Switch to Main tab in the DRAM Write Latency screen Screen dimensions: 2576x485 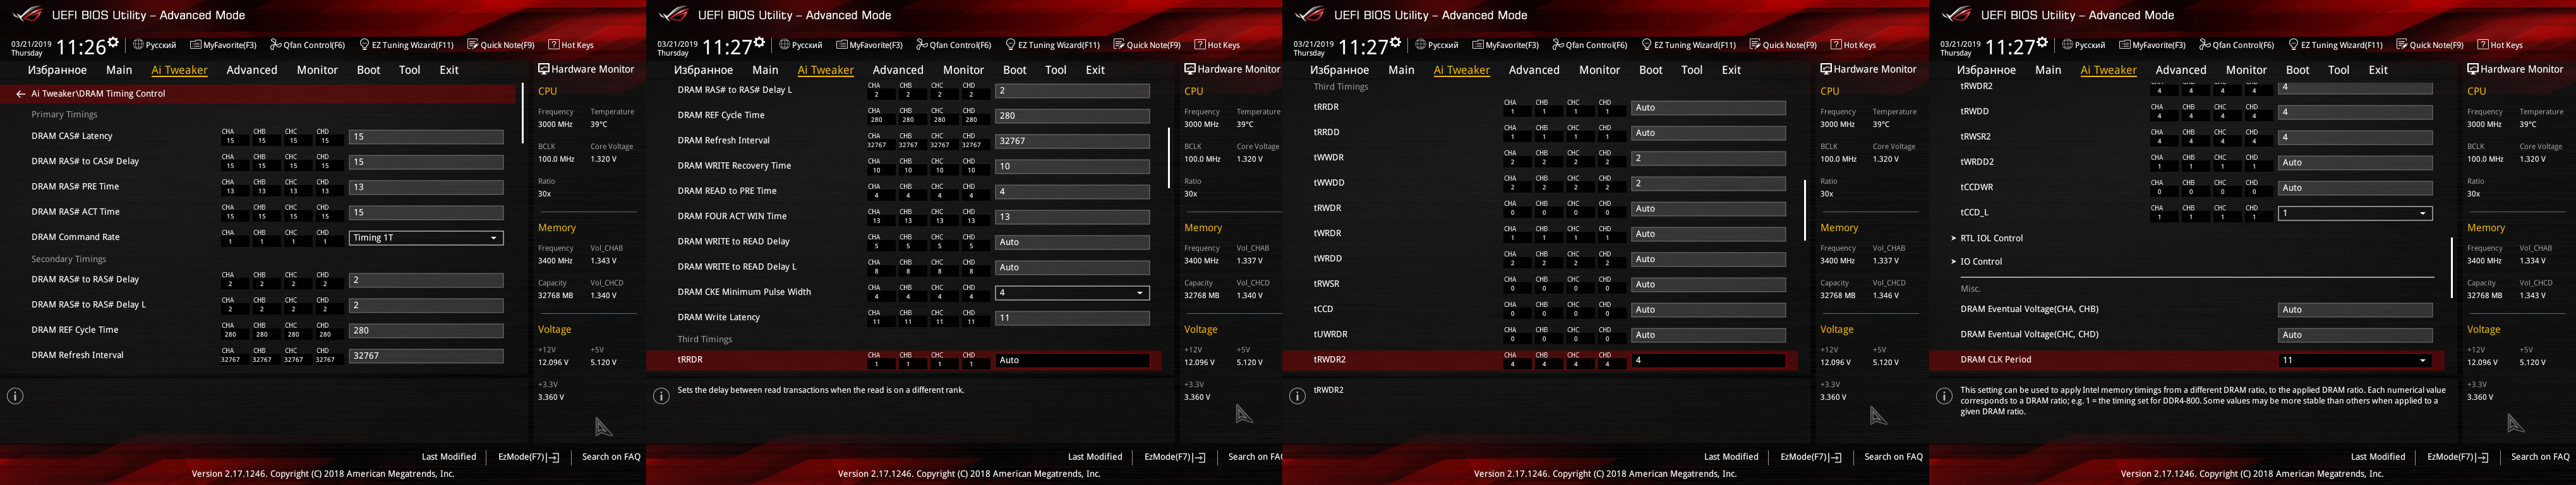(x=765, y=70)
